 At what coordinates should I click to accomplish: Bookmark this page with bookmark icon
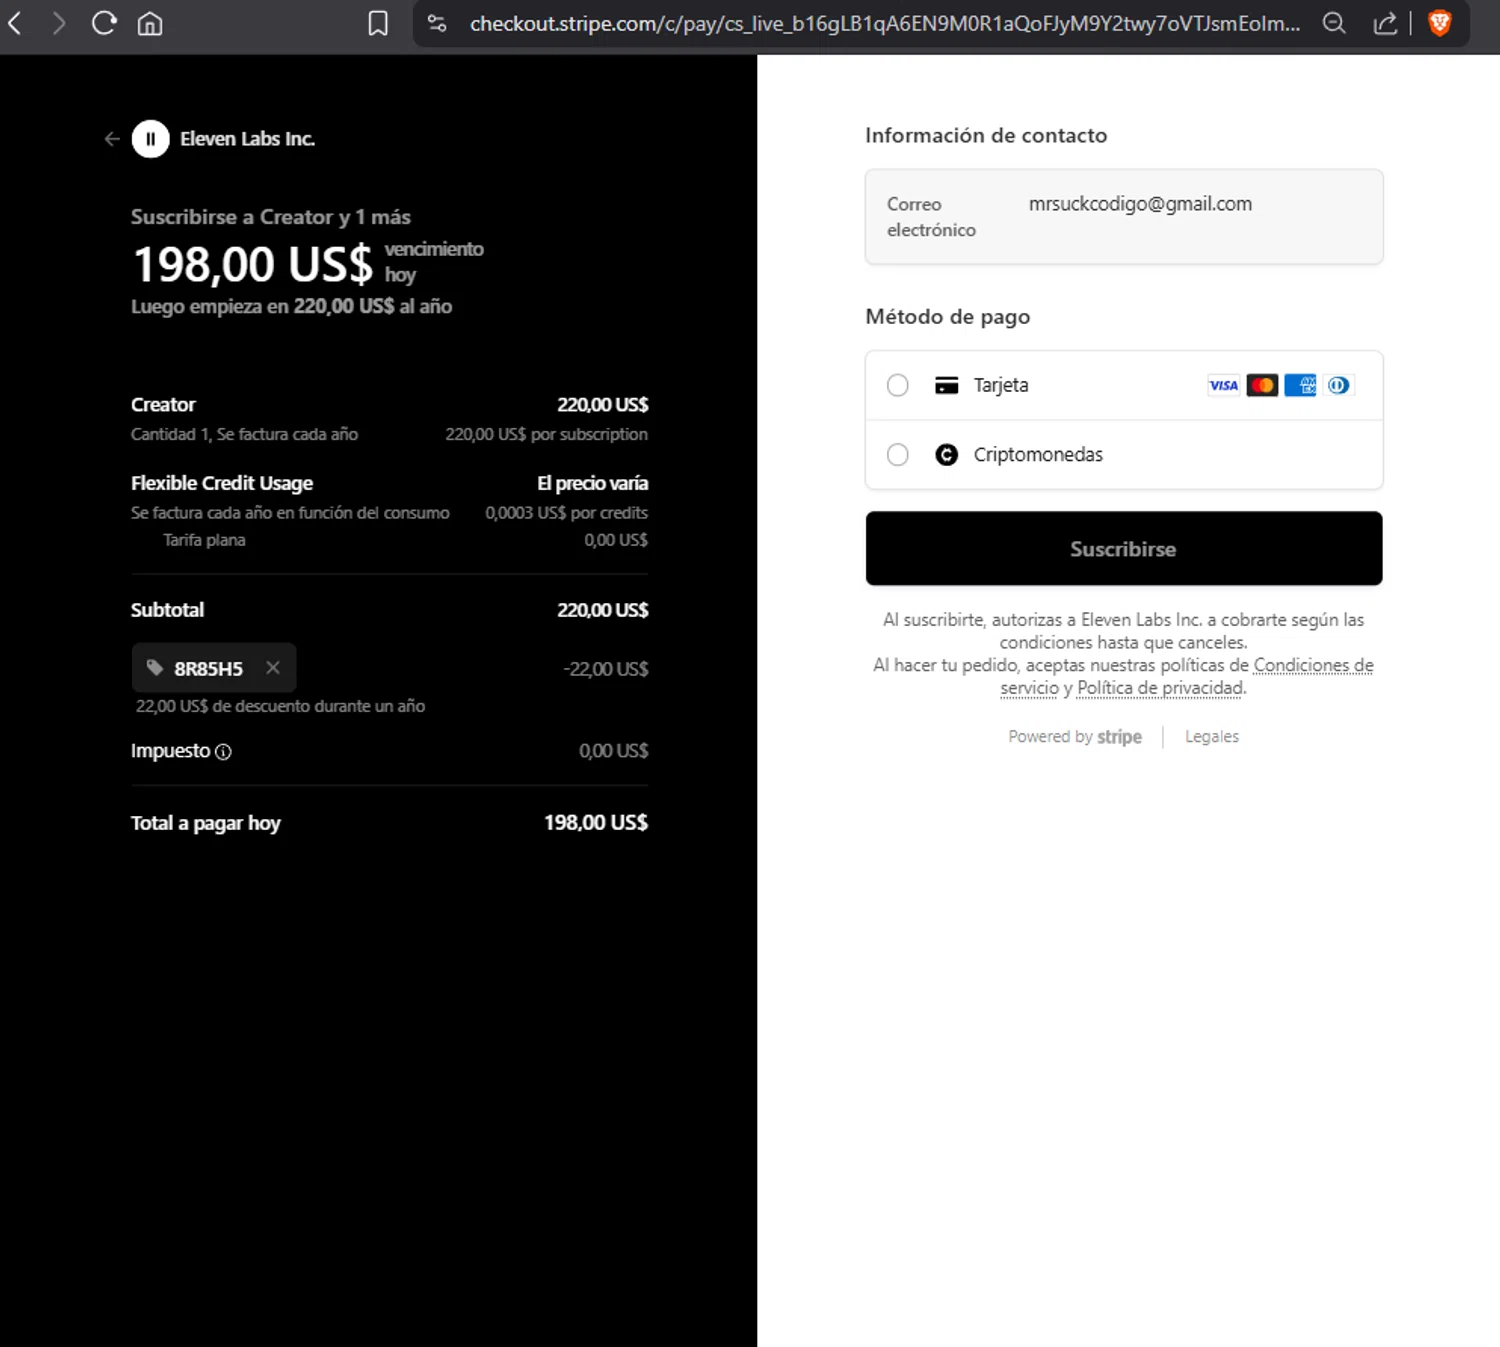tap(378, 23)
